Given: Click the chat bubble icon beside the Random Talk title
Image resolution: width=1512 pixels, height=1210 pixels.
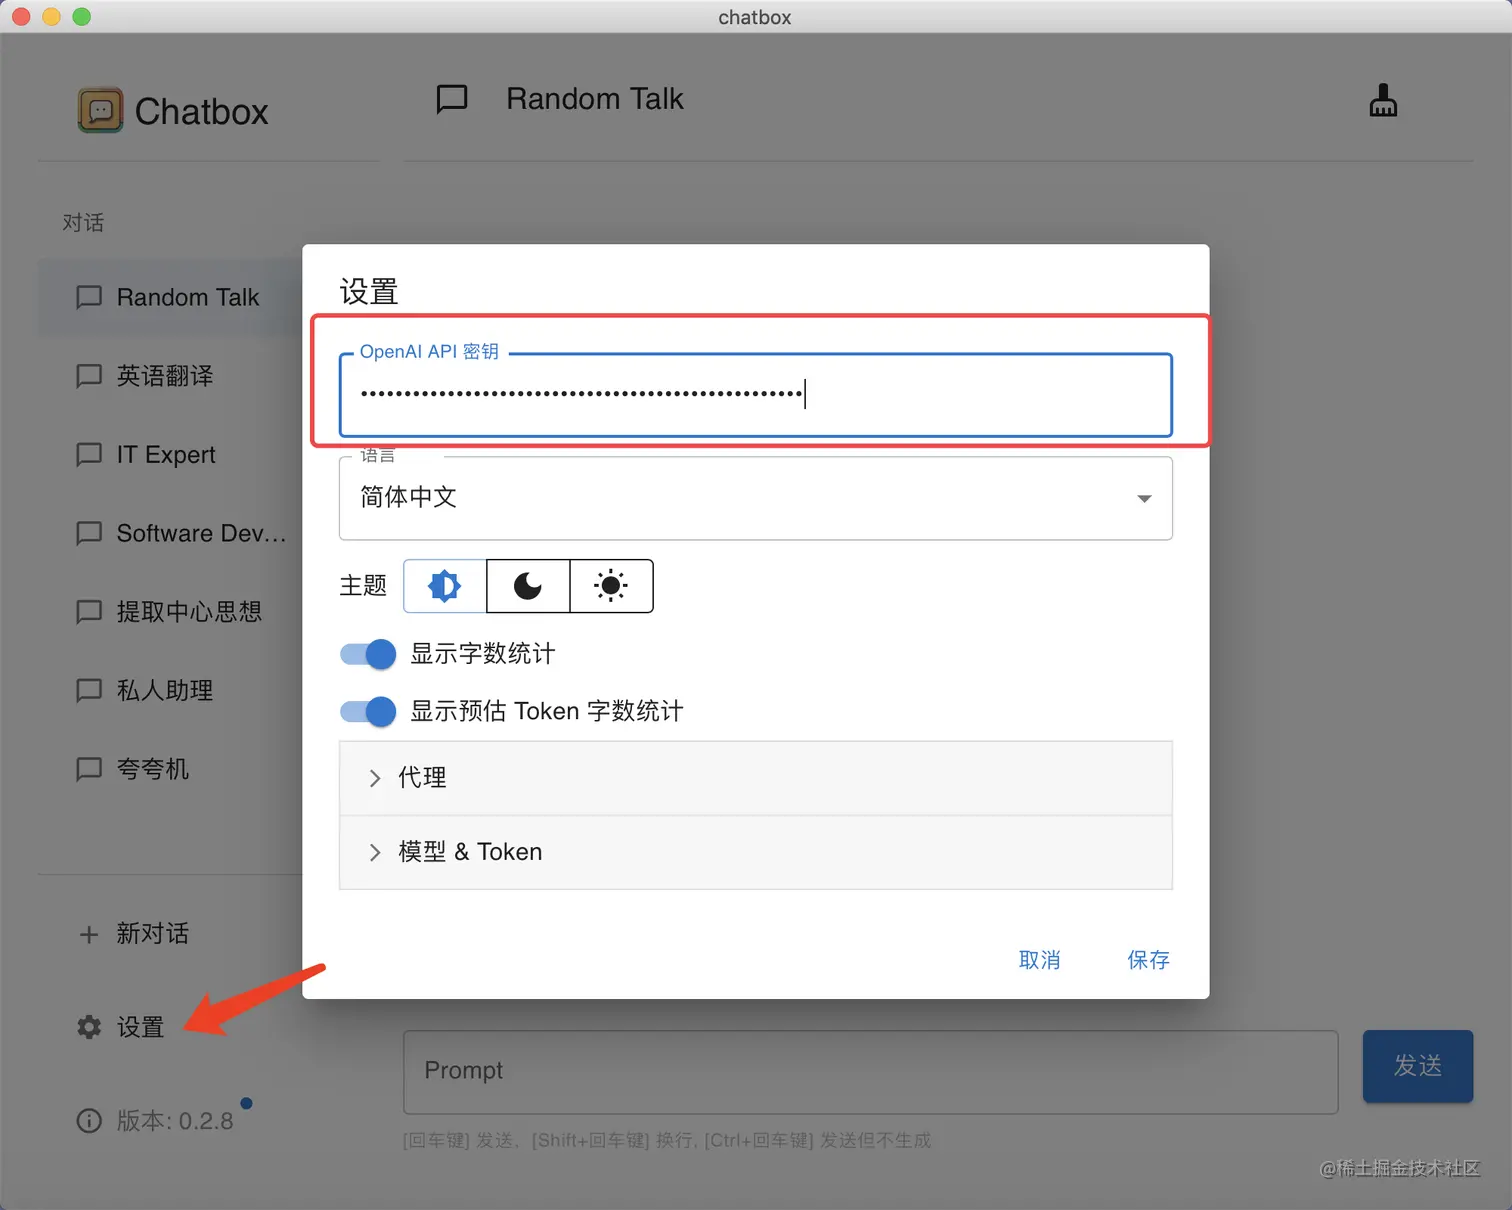Looking at the screenshot, I should click(452, 99).
